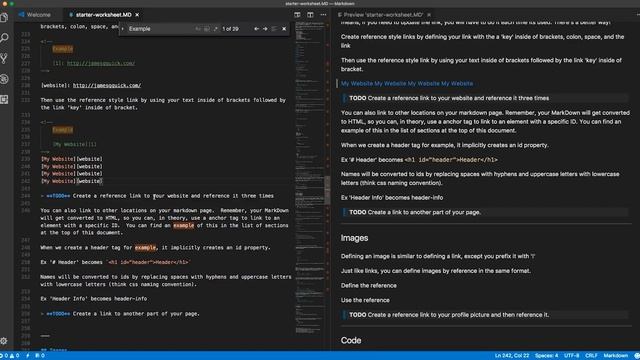Close the find widget
This screenshot has height=360, width=640.
tap(284, 29)
